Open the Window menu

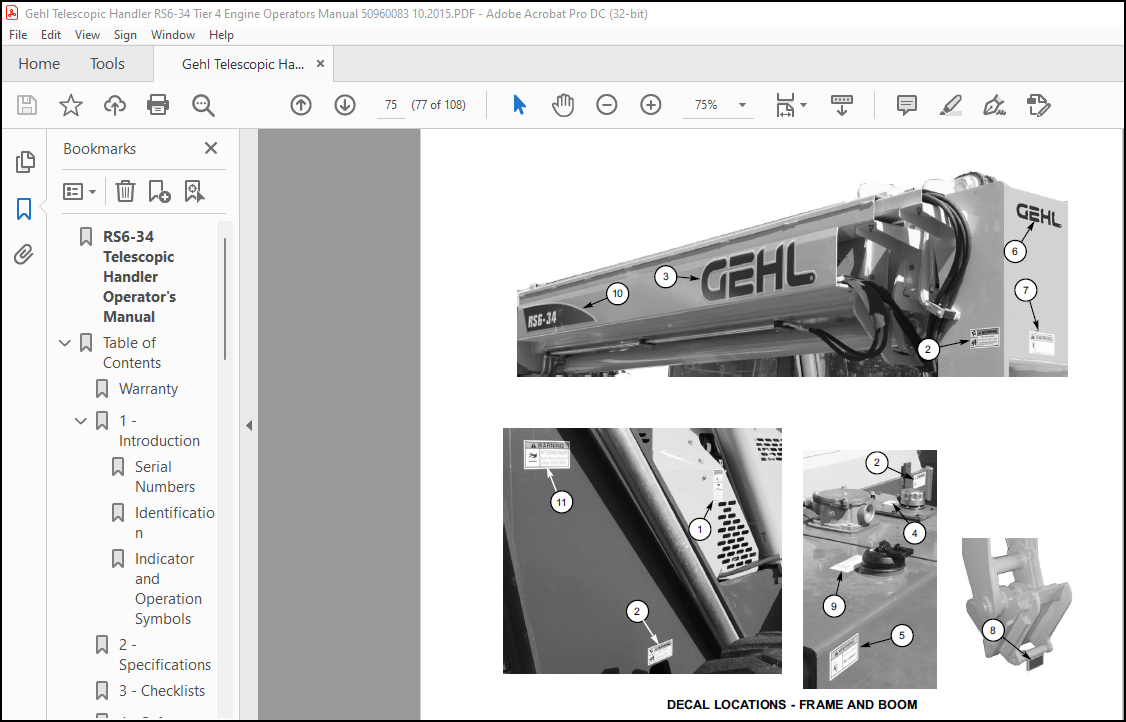point(172,34)
